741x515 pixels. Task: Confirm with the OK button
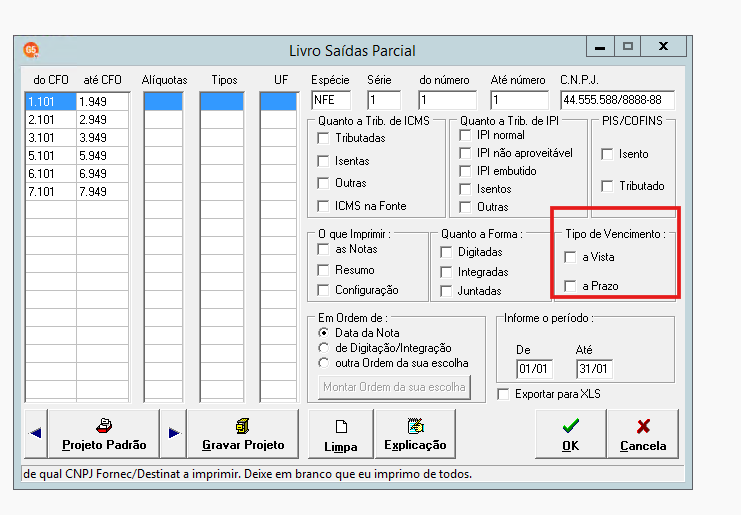(x=570, y=434)
